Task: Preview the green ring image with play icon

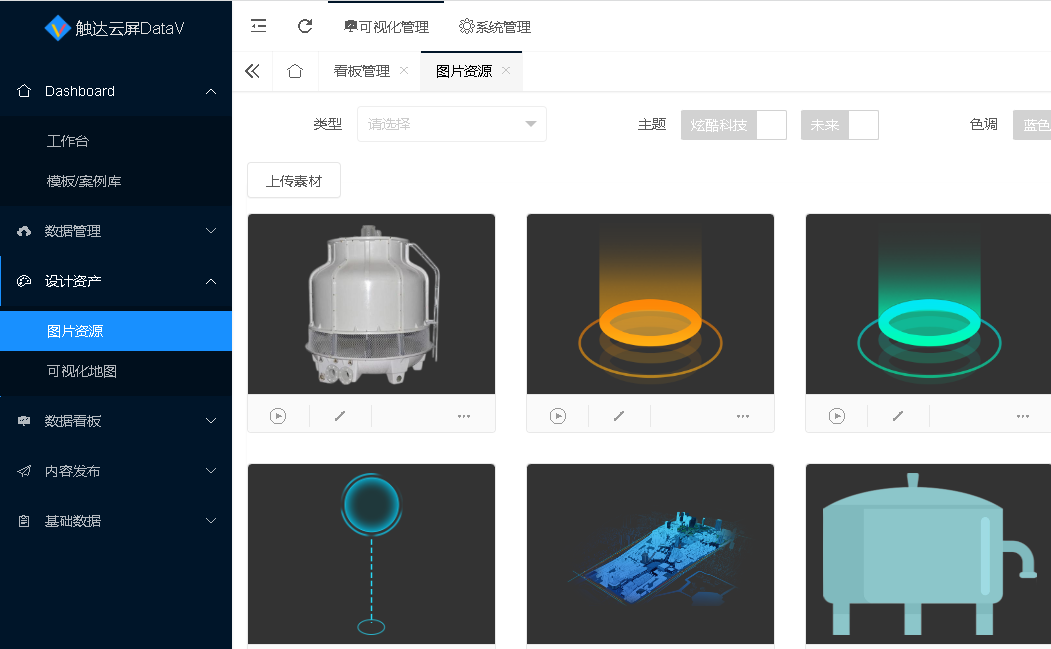Action: coord(837,416)
